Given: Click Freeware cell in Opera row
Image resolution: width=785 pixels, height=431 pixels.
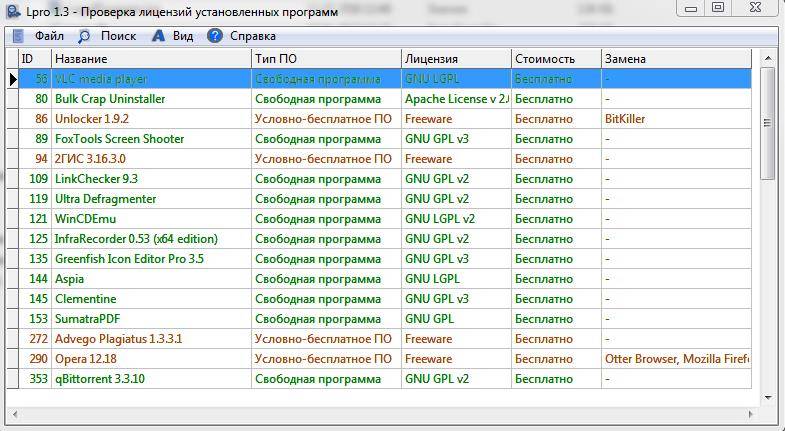Looking at the screenshot, I should click(457, 359).
